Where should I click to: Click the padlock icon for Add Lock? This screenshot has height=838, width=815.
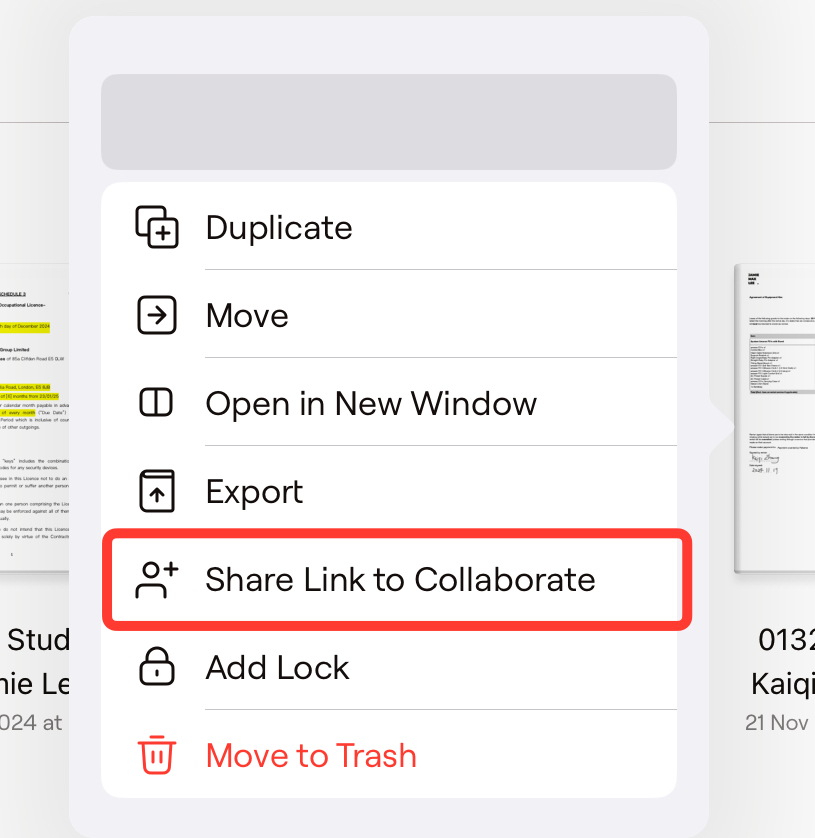click(157, 666)
